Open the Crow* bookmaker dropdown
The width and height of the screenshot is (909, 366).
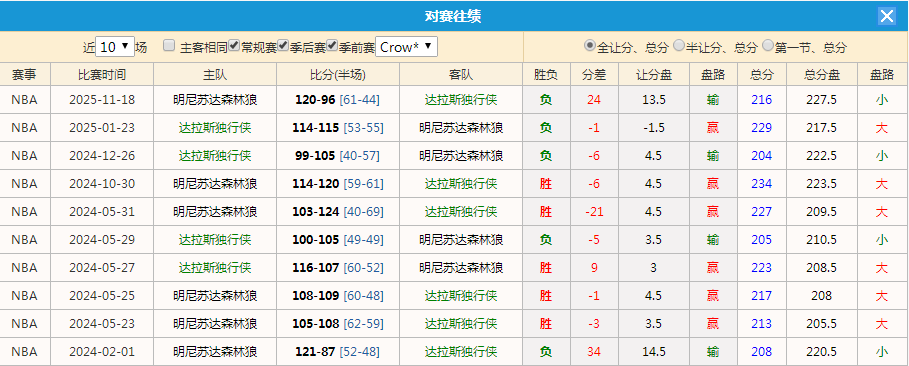coord(406,47)
